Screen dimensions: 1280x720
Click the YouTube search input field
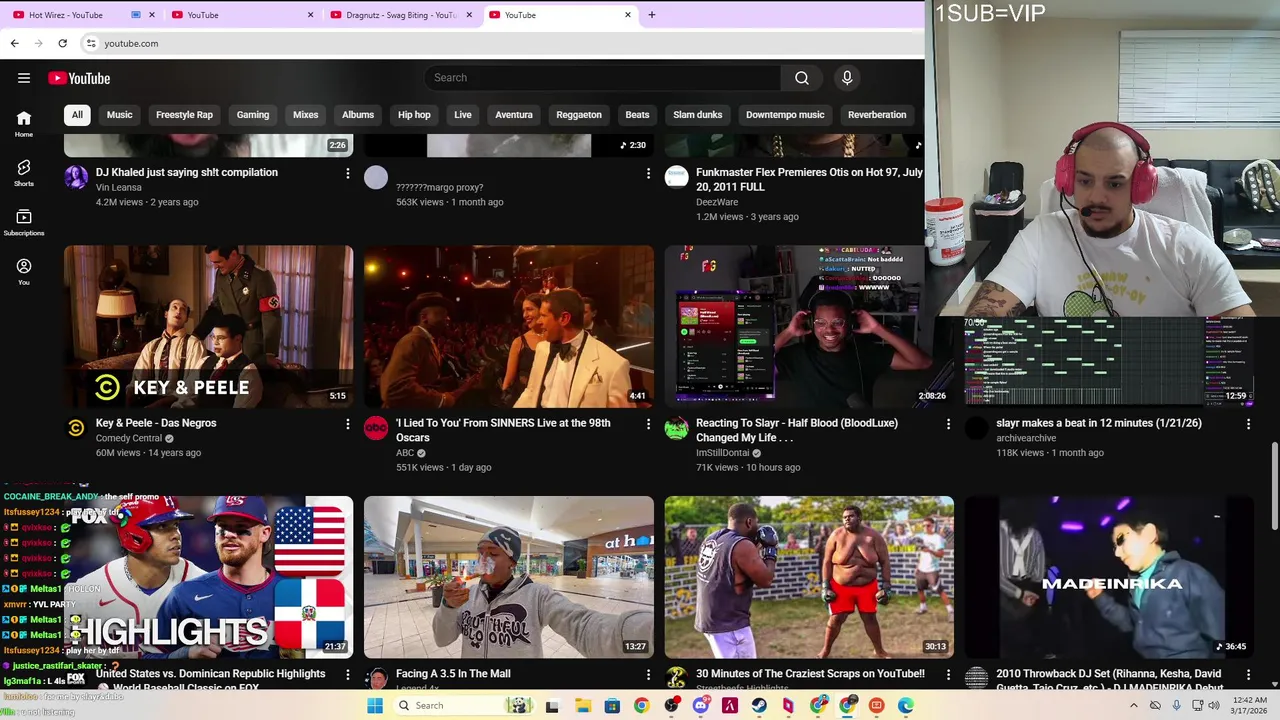[603, 78]
